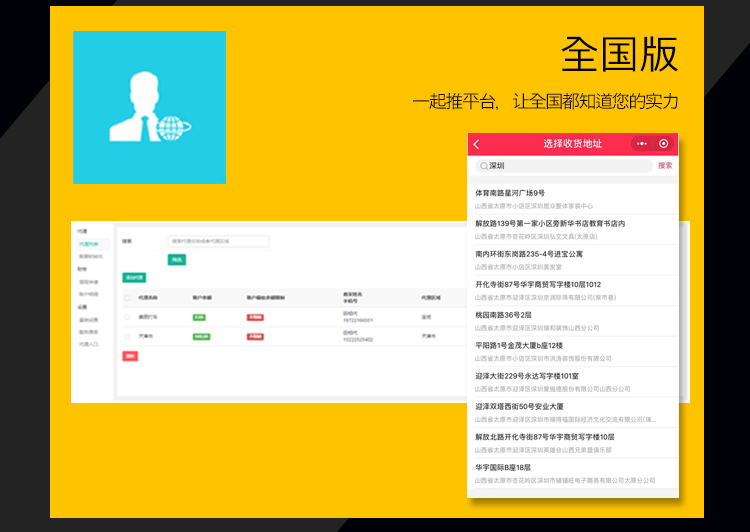Click the first row's green balance badge
750x532 pixels.
coord(199,317)
